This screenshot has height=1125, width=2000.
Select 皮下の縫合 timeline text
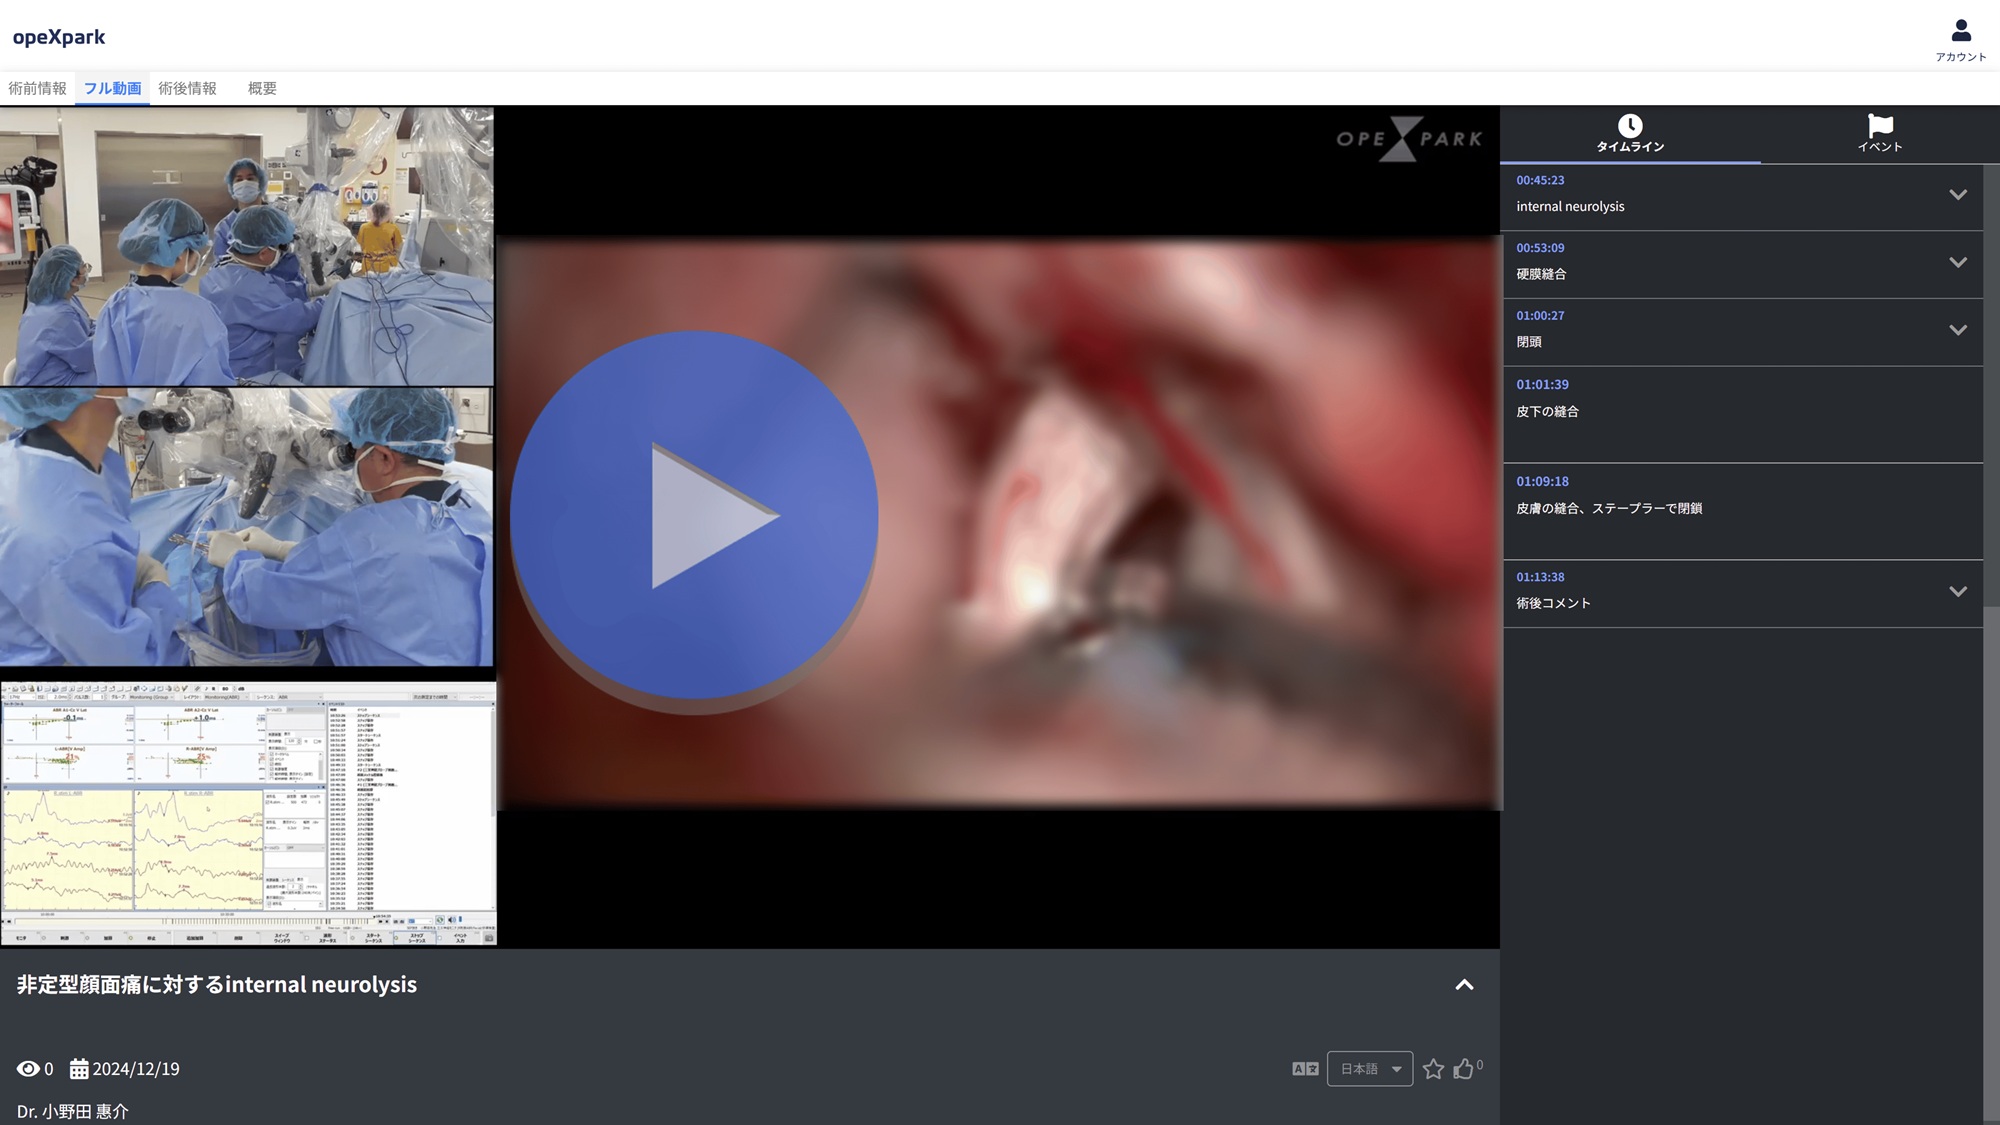tap(1547, 412)
